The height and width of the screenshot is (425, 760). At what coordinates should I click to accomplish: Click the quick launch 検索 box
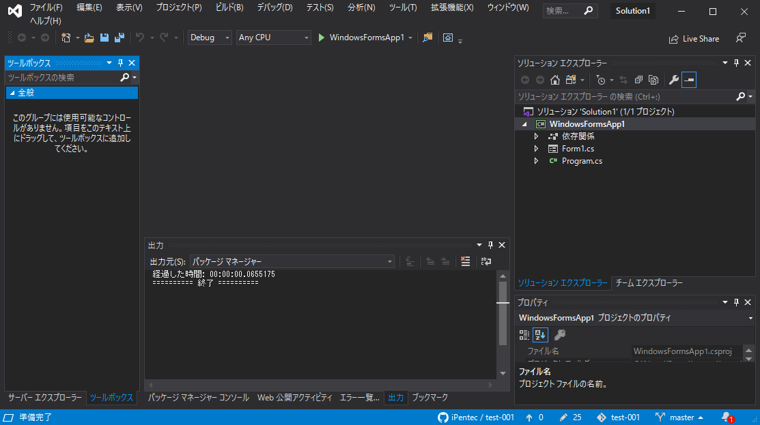(x=570, y=11)
